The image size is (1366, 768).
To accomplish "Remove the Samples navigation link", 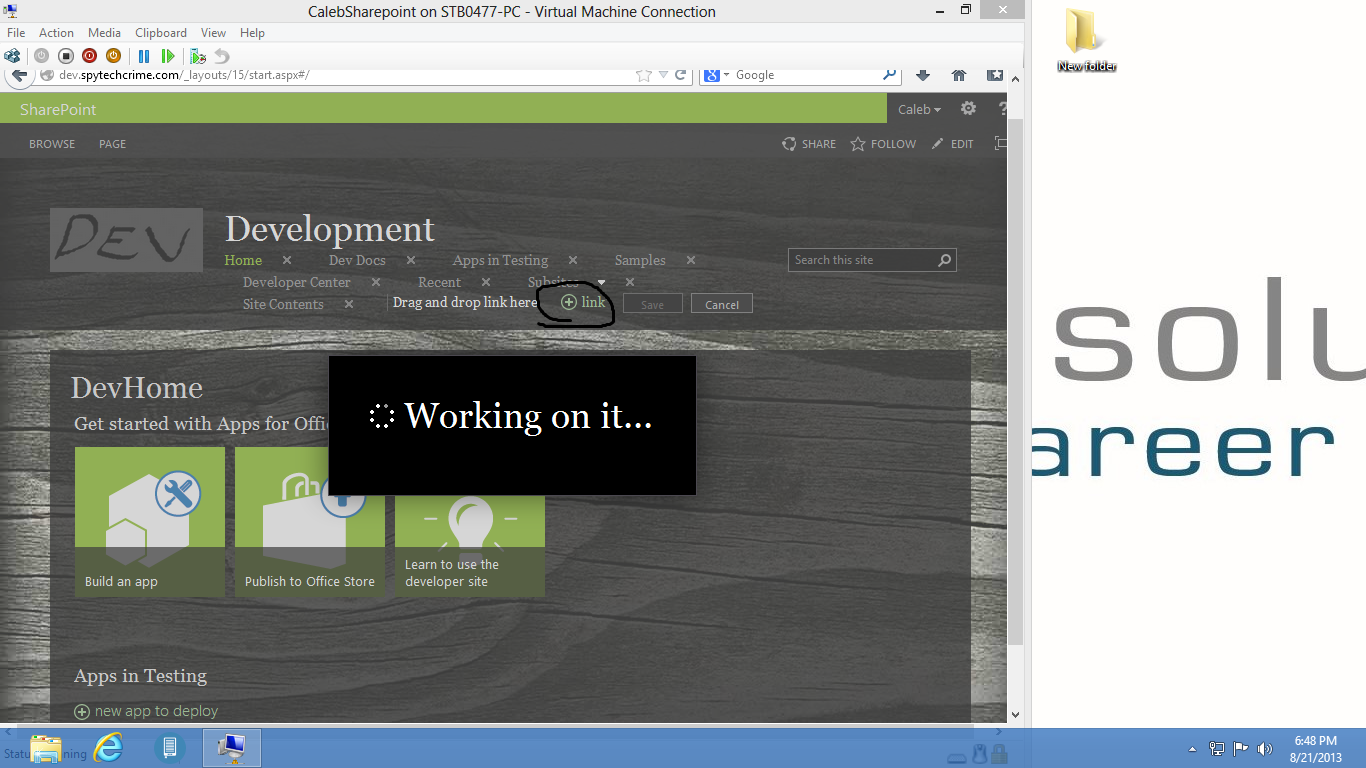I will [x=691, y=260].
